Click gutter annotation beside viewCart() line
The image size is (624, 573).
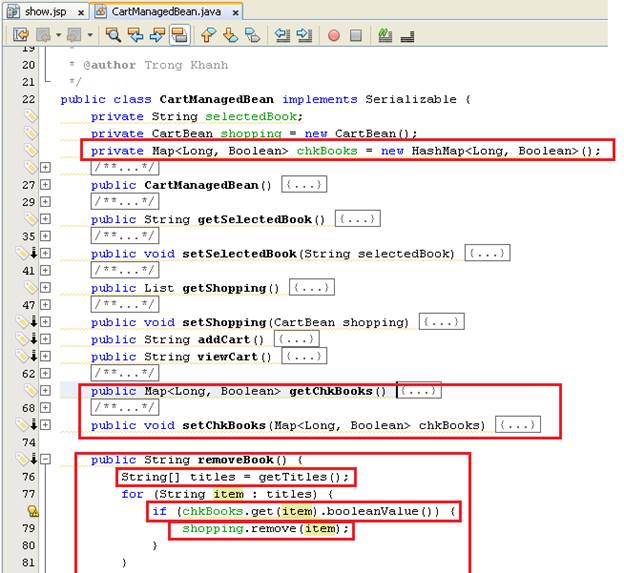click(26, 356)
